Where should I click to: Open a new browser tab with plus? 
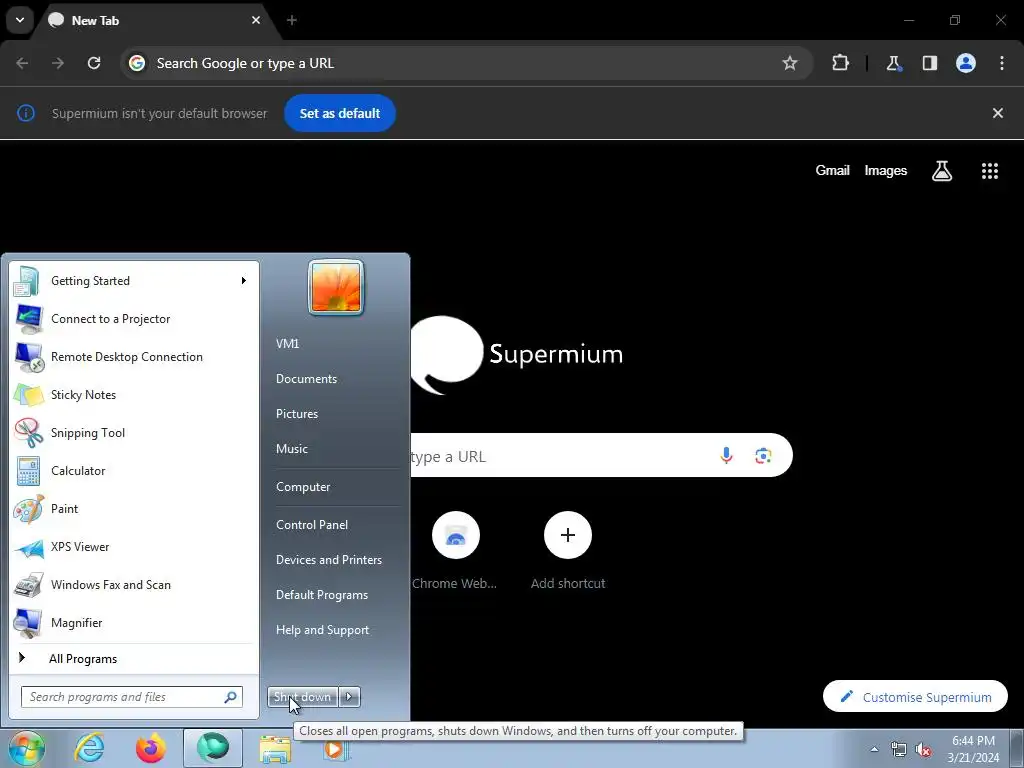292,20
